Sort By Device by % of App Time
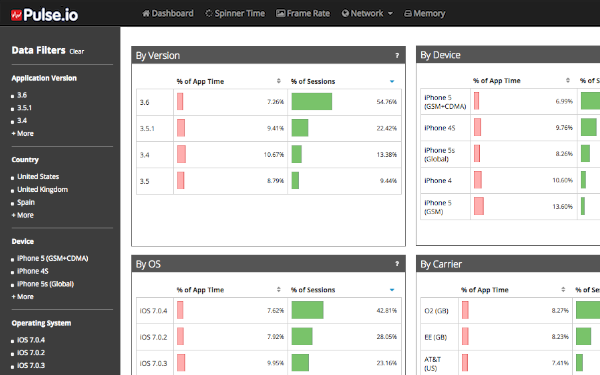Image resolution: width=600 pixels, height=375 pixels. pos(568,80)
